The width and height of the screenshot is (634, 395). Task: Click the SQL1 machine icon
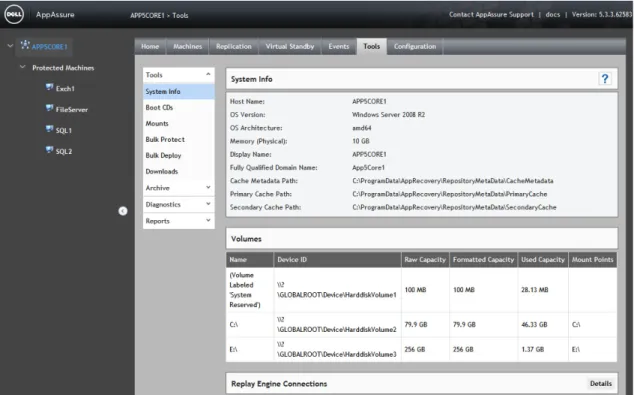(x=49, y=129)
